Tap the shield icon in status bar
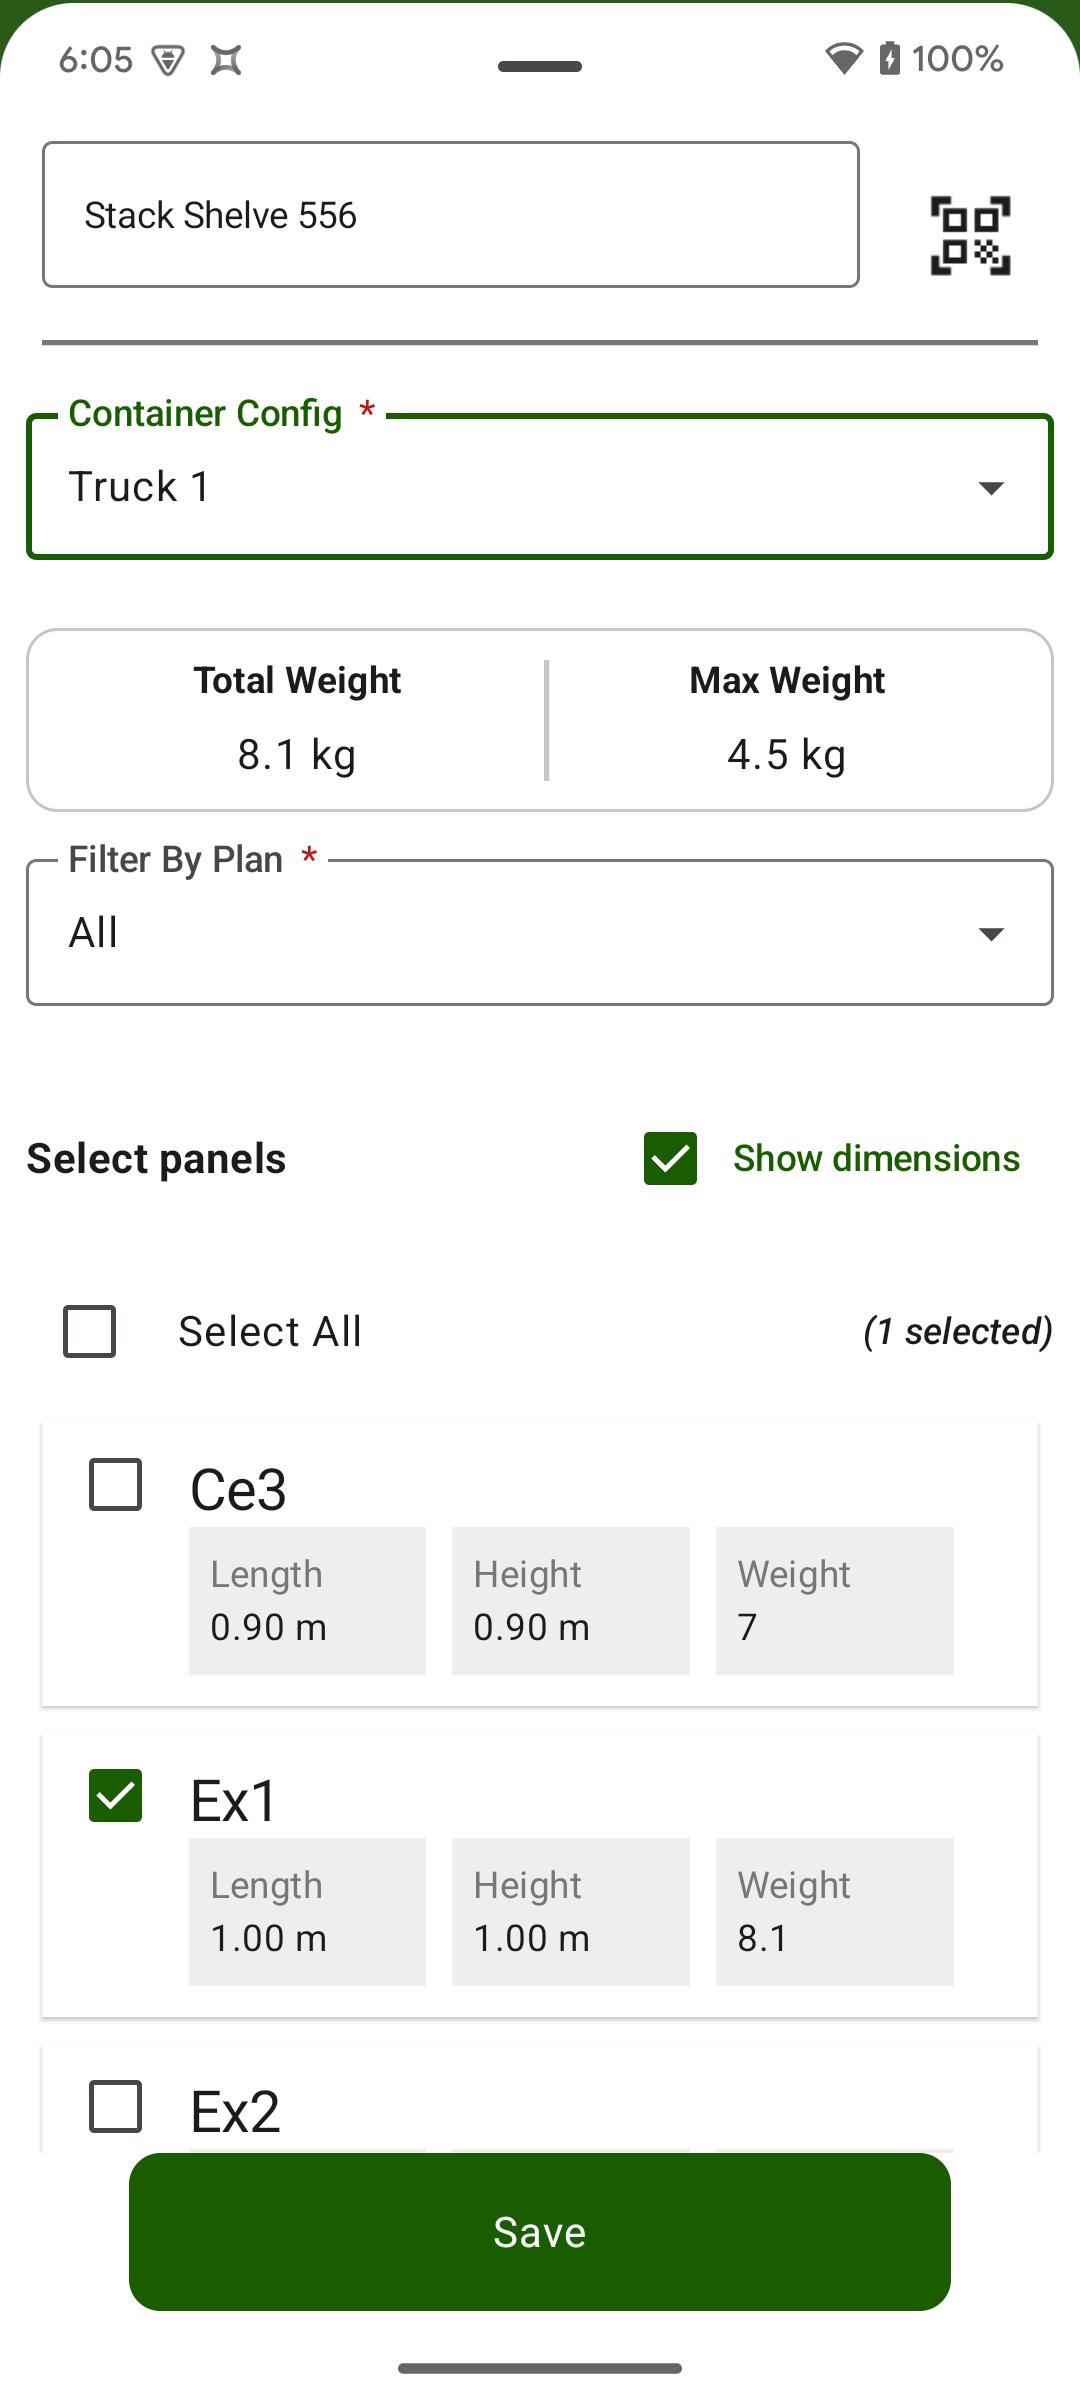This screenshot has width=1080, height=2400. pyautogui.click(x=168, y=60)
